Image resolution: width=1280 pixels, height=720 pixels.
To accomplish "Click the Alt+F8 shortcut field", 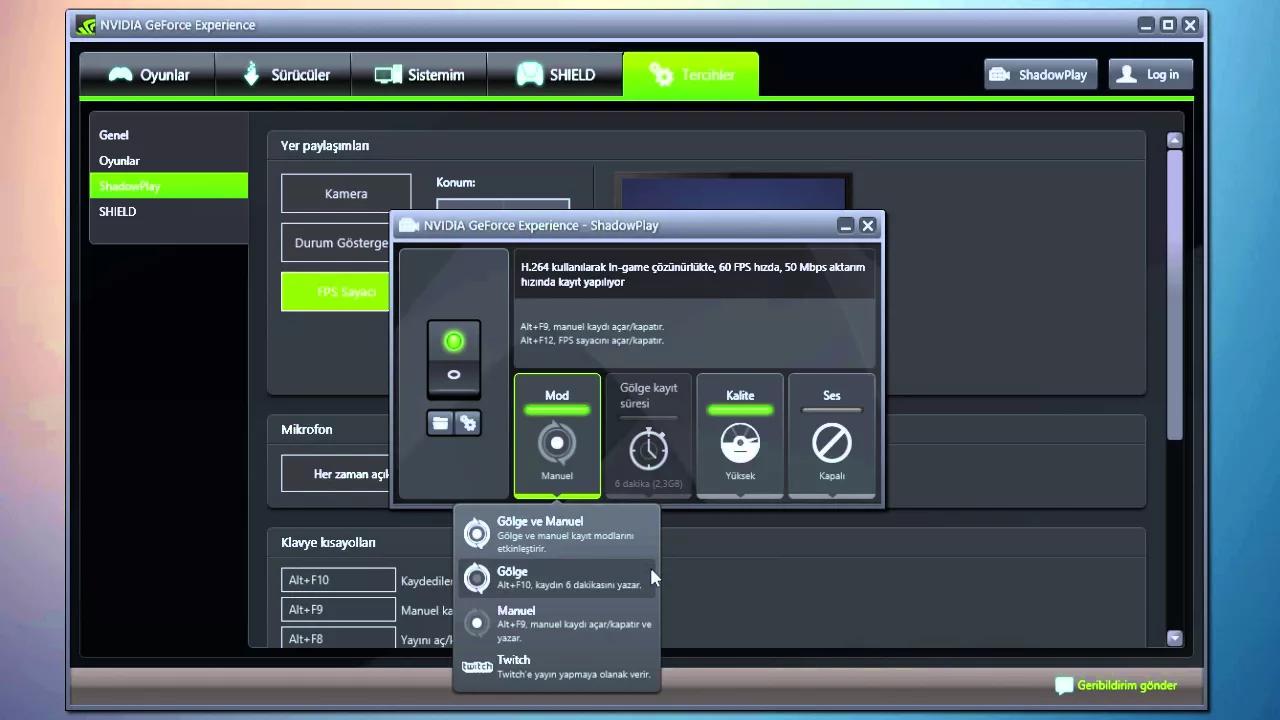I will click(338, 637).
